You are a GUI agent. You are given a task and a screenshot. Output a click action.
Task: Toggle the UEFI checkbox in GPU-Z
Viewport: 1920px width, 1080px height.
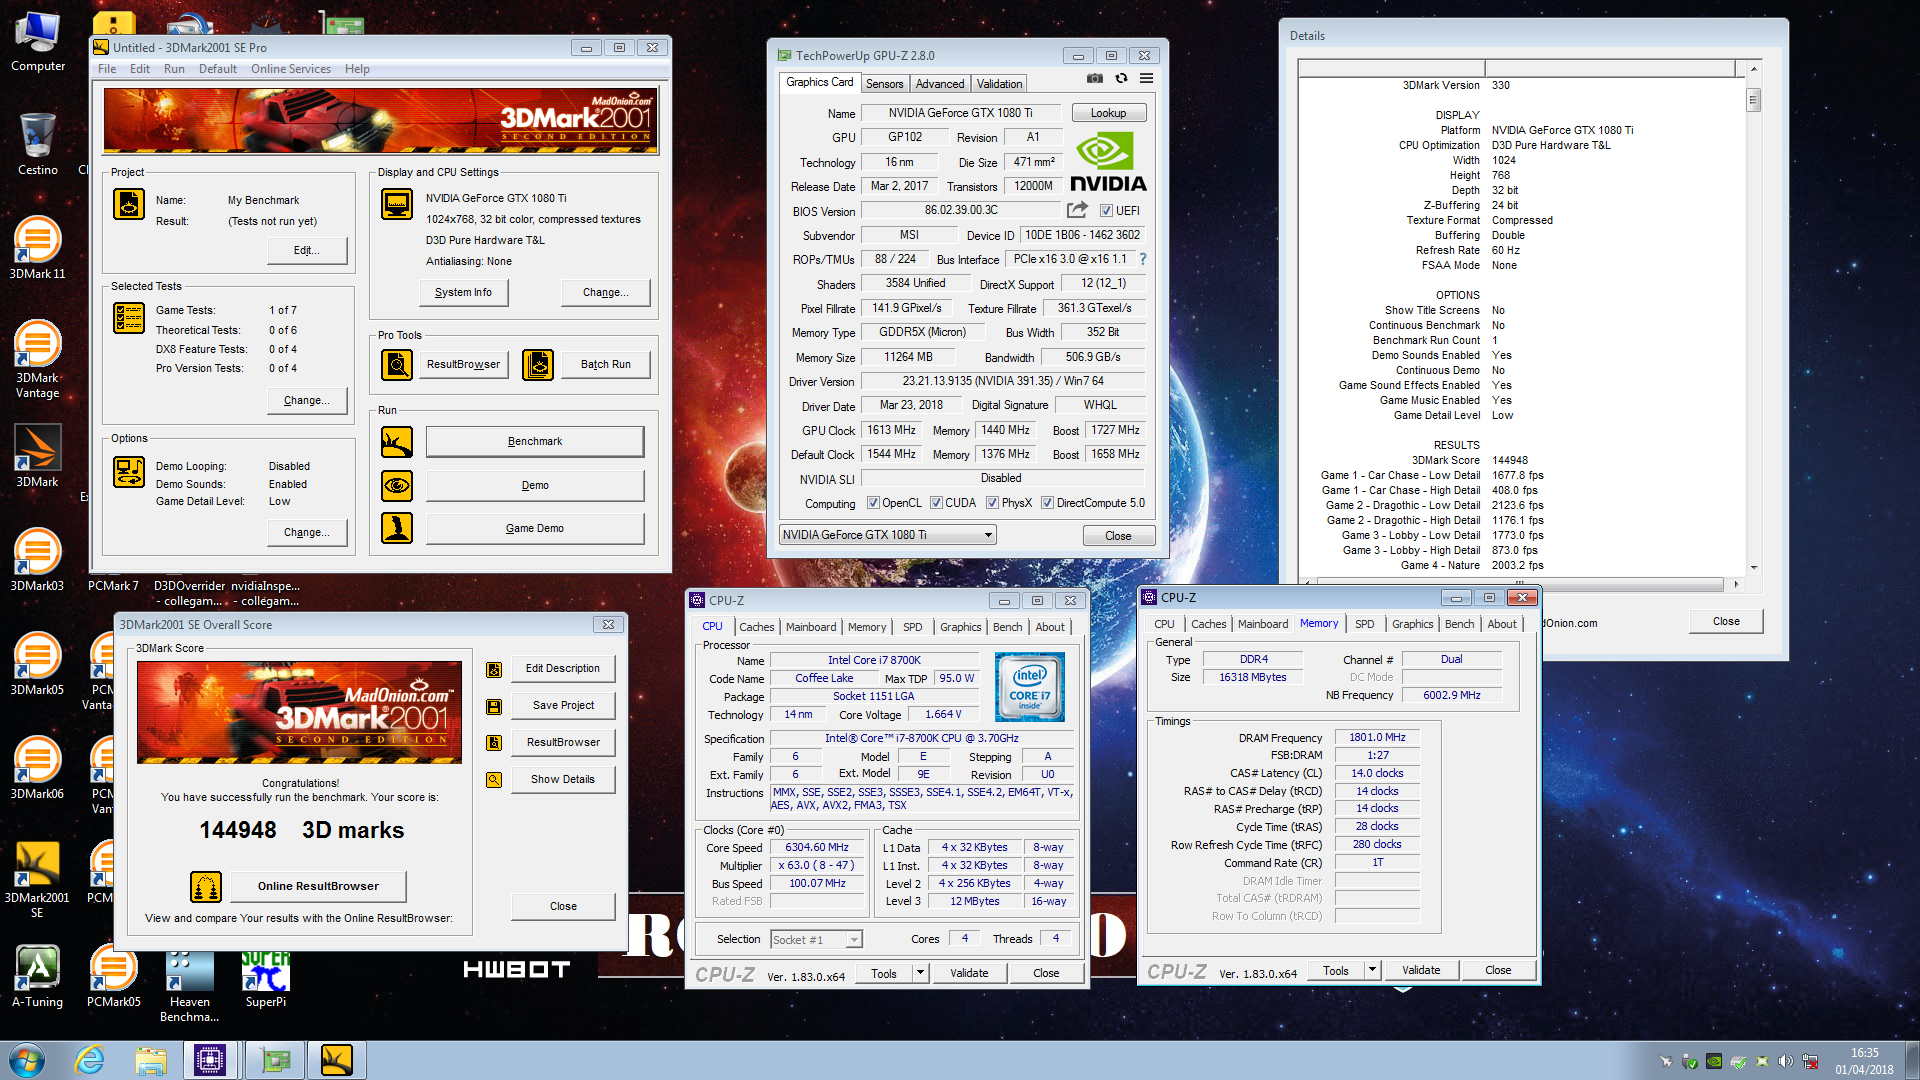point(1106,211)
